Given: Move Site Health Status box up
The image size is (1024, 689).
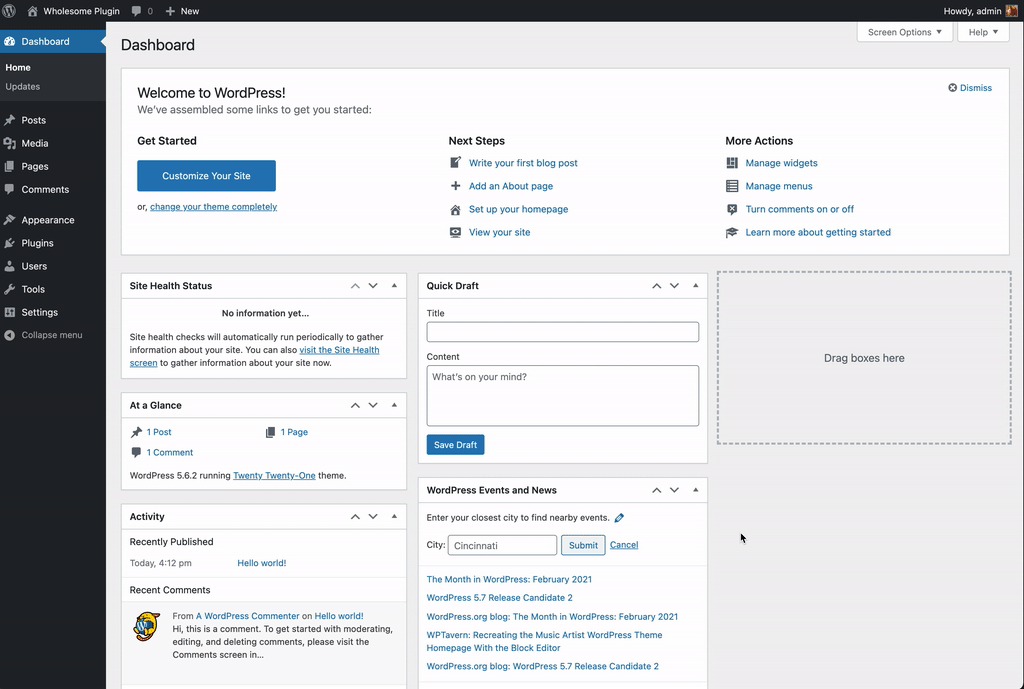Looking at the screenshot, I should point(355,285).
